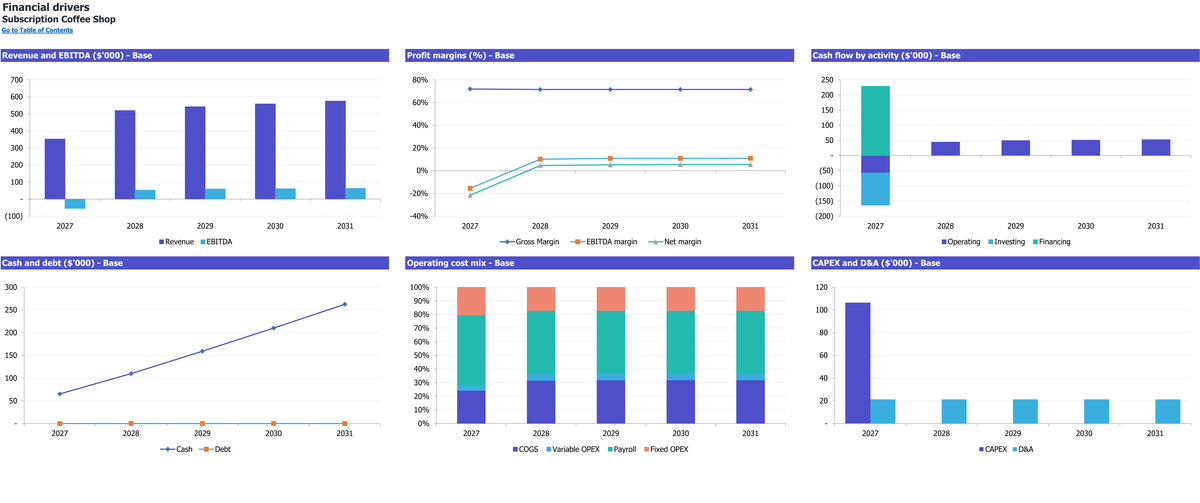The height and width of the screenshot is (503, 1200).
Task: Select the Operating cost mix header
Action: [x=601, y=263]
